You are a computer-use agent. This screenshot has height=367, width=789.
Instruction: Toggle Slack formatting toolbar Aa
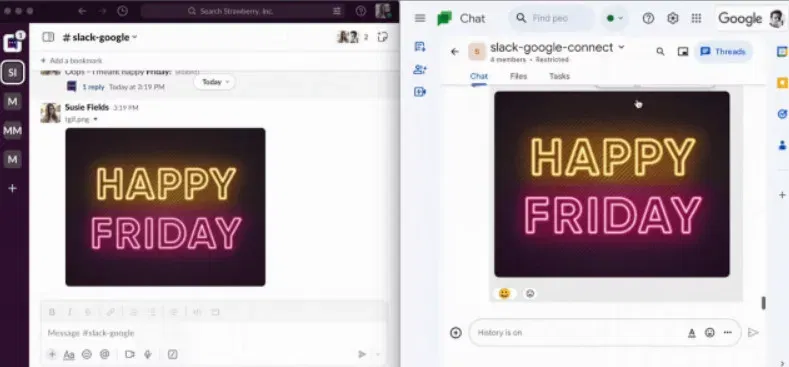coord(69,354)
